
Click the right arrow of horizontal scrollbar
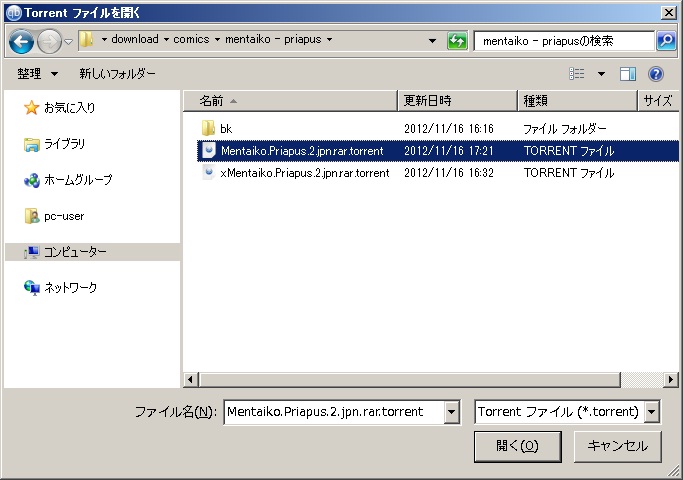(x=671, y=379)
